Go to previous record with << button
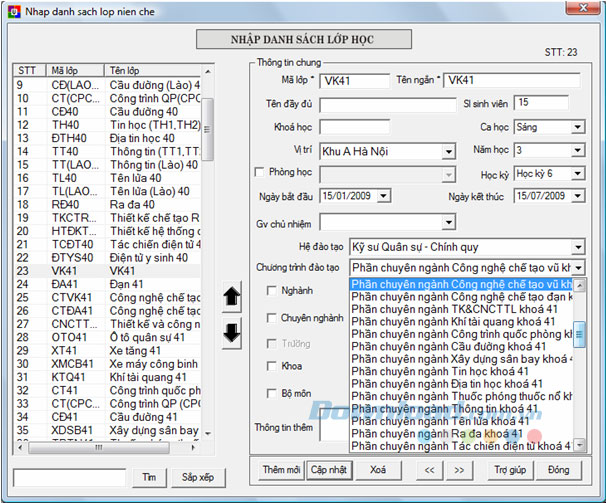 [428, 469]
